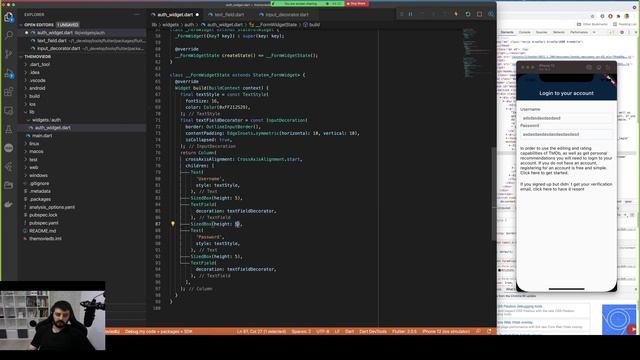The height and width of the screenshot is (360, 640).
Task: Open DevTools settings gear icon
Action: click(622, 32)
